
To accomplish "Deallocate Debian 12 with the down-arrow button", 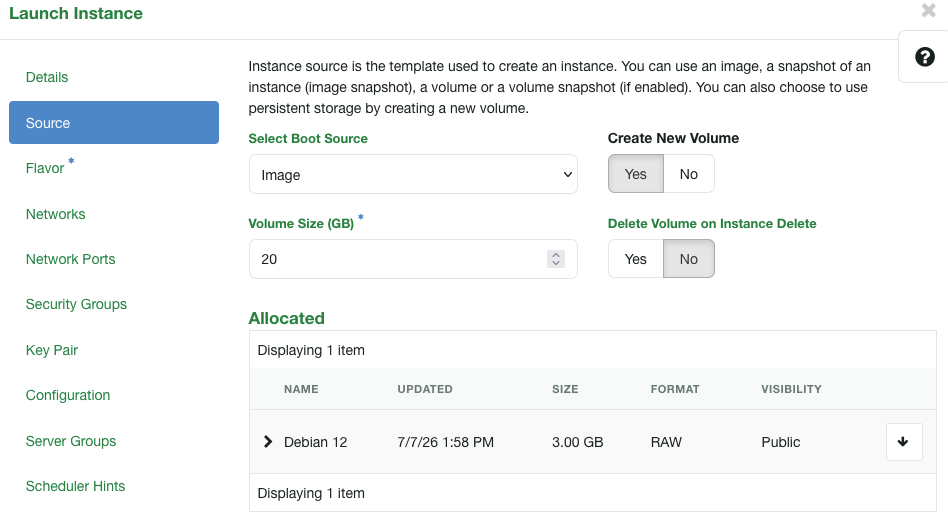I will pyautogui.click(x=904, y=442).
